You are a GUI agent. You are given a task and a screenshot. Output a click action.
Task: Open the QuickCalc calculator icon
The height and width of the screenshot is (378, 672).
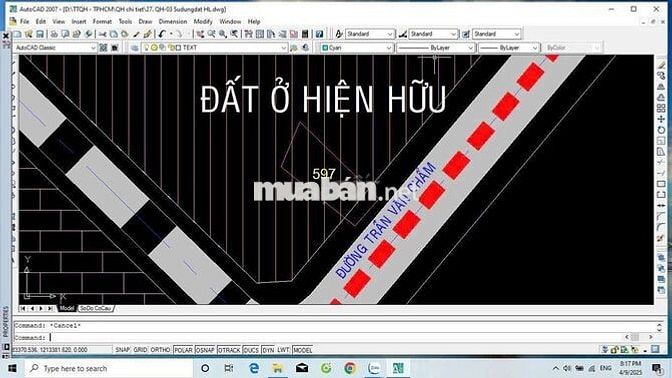pyautogui.click(x=305, y=34)
